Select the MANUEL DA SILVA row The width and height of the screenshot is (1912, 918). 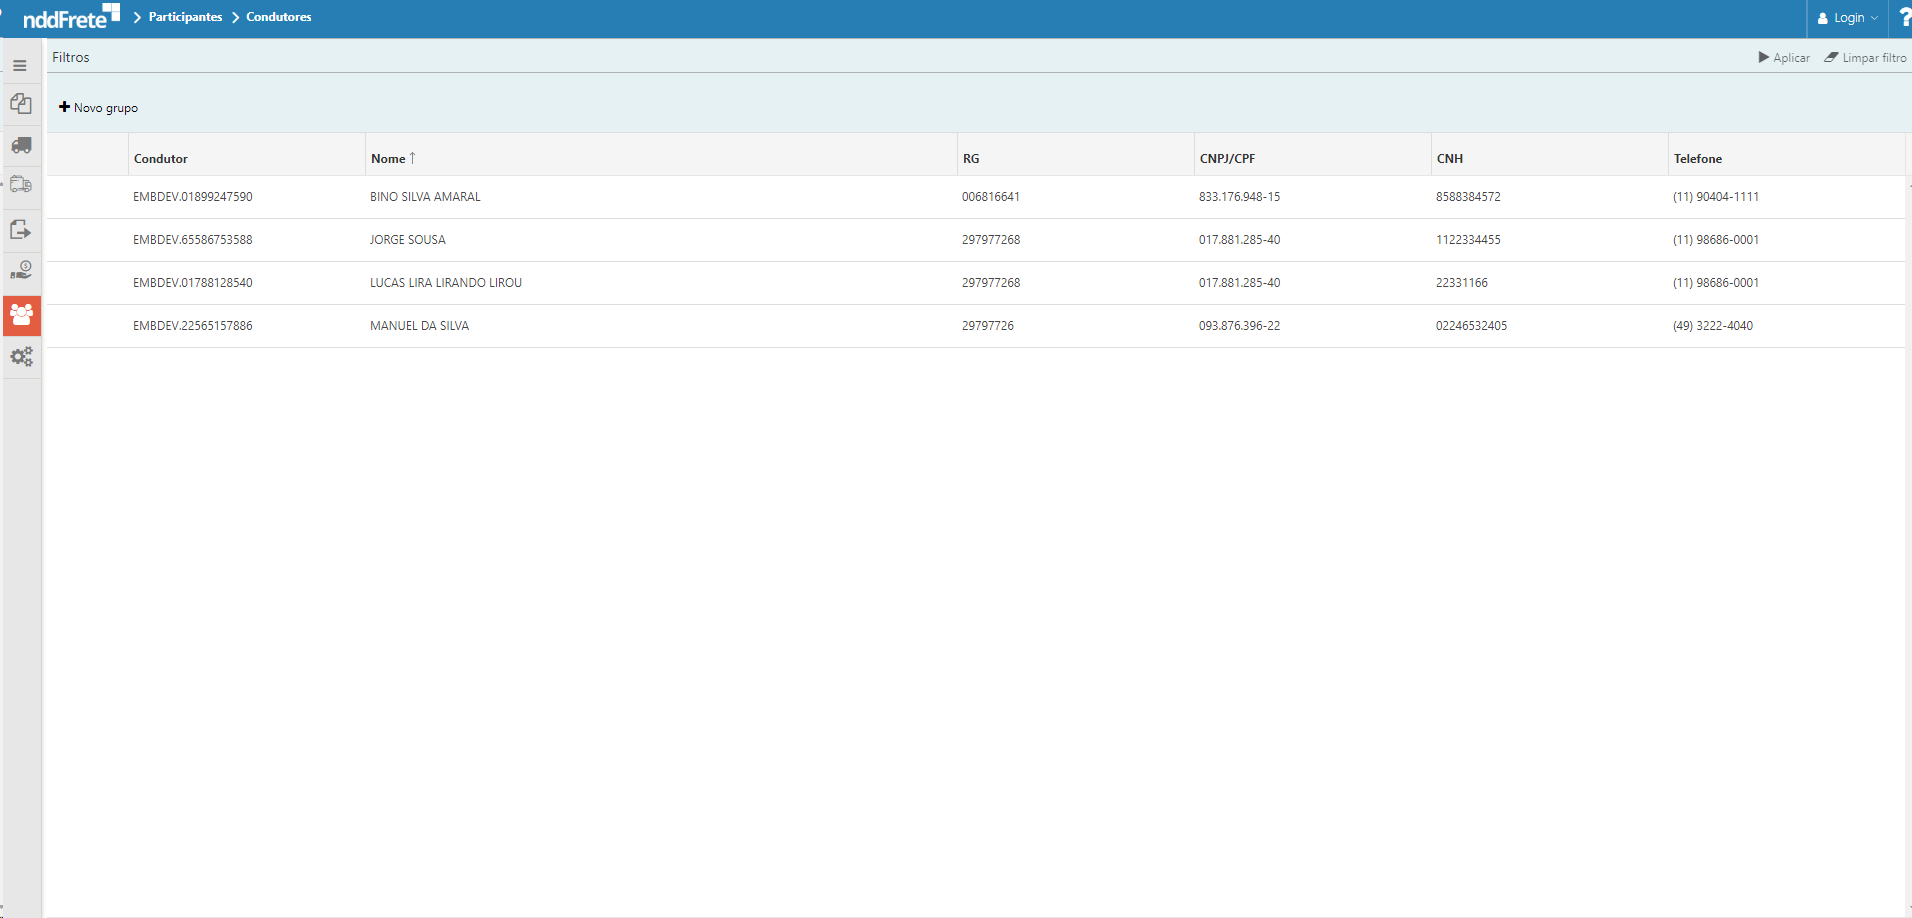click(x=419, y=326)
